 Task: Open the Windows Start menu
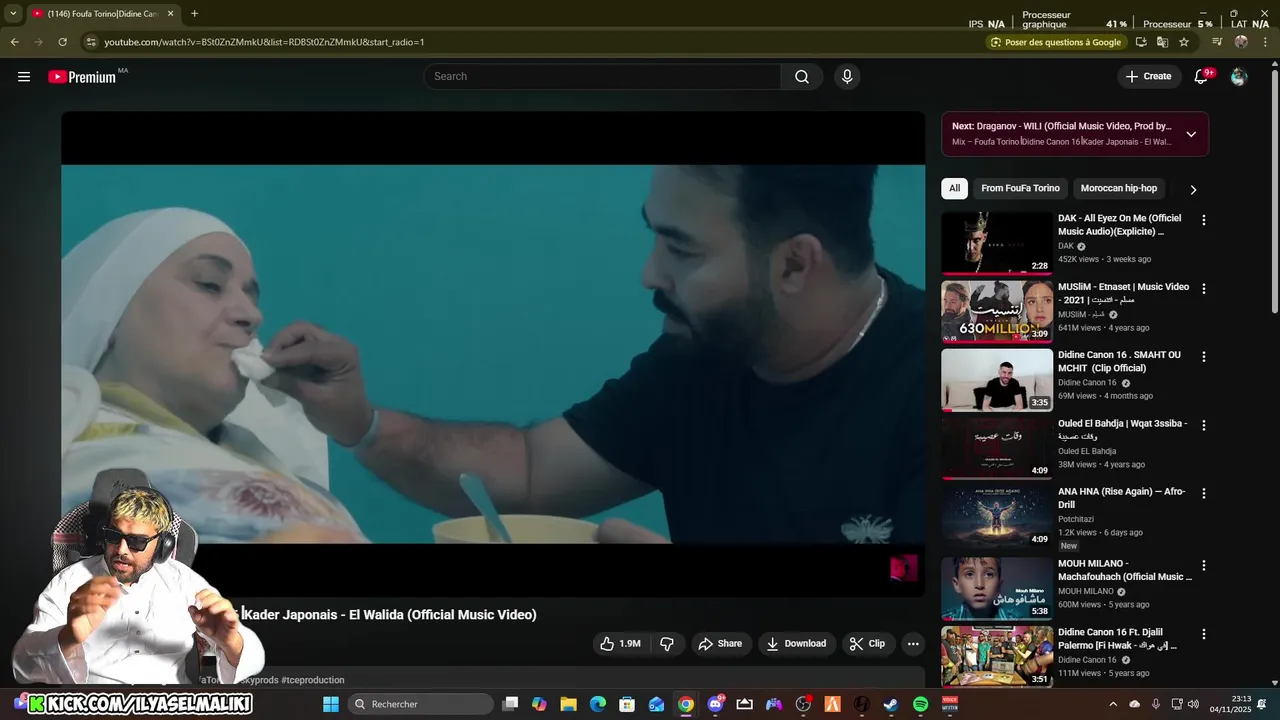[x=331, y=704]
